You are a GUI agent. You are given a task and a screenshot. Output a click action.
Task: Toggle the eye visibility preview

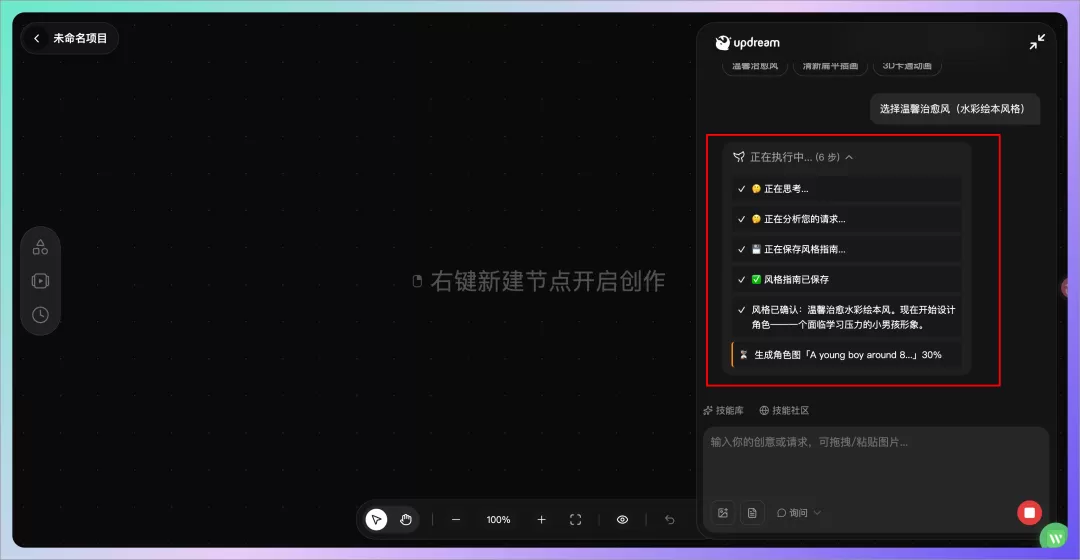point(622,519)
